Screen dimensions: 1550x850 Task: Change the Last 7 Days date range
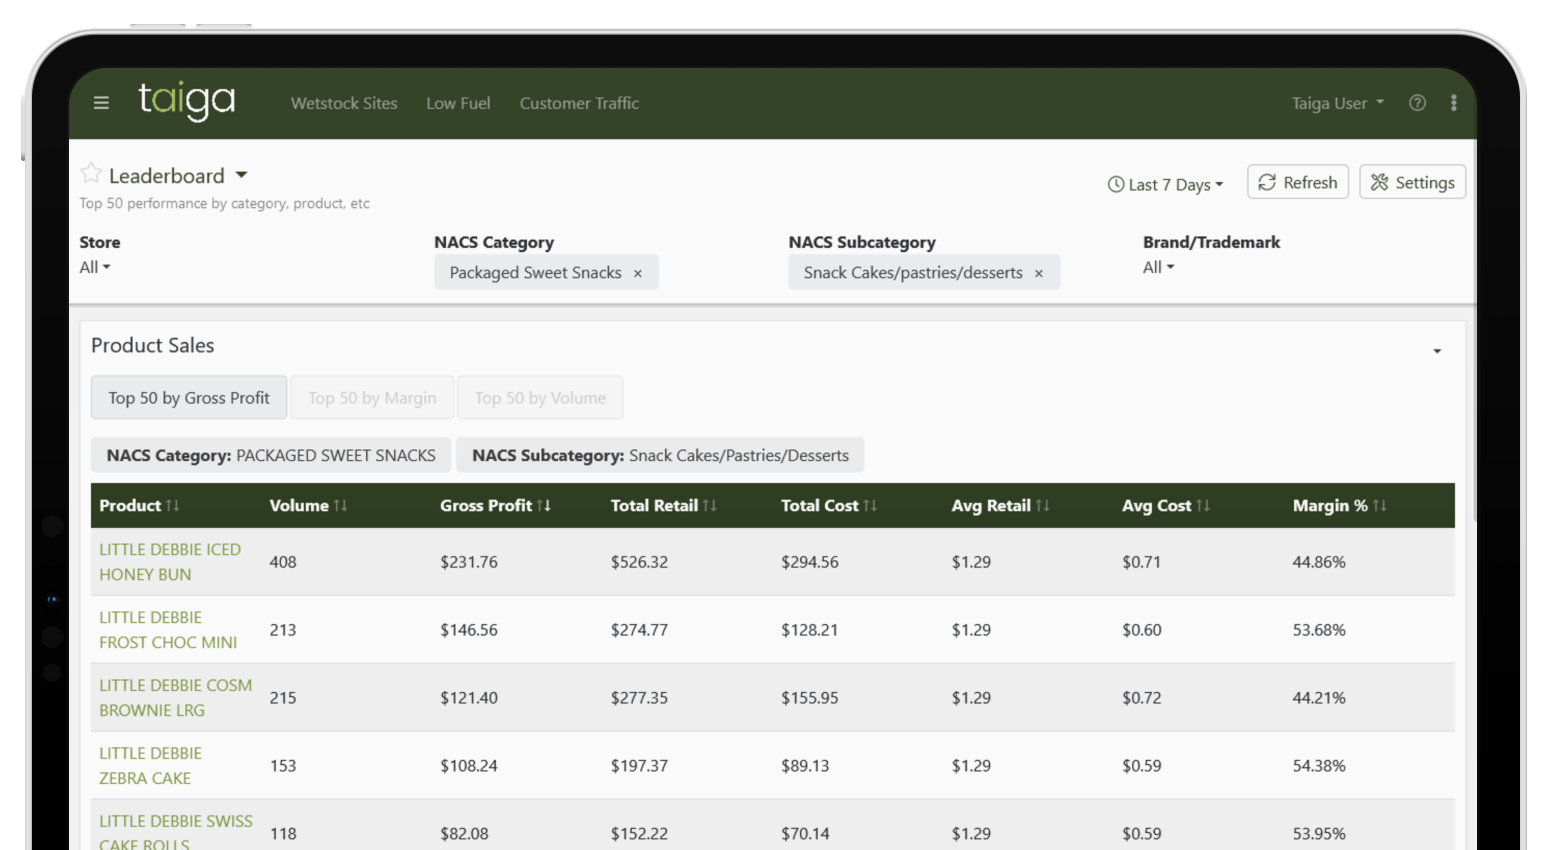[1166, 184]
